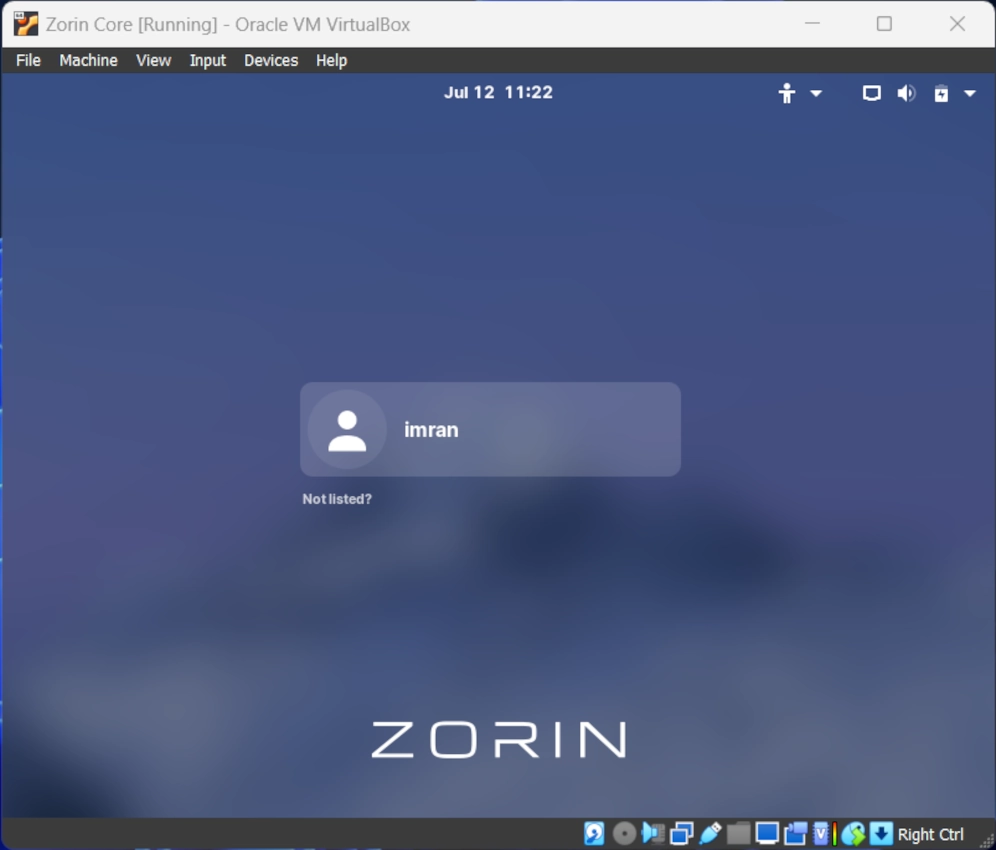Click the volume speaker icon in top bar
This screenshot has width=996, height=850.
pyautogui.click(x=906, y=93)
